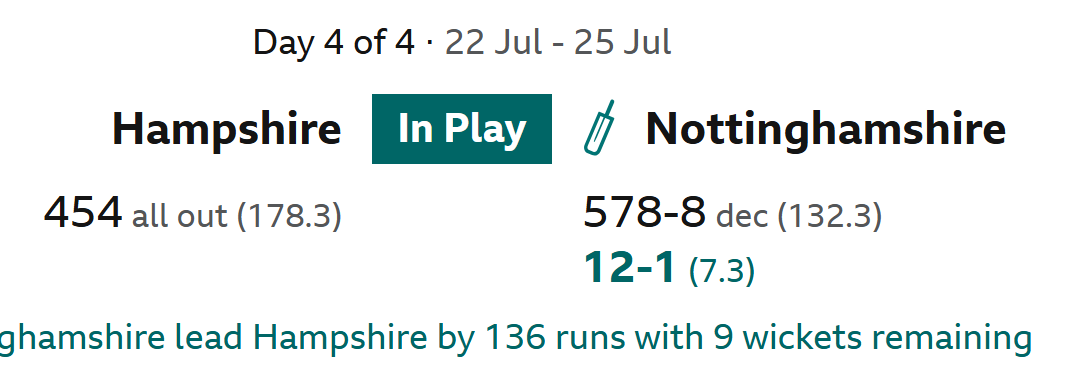Select the Hampshire team name

pos(226,129)
